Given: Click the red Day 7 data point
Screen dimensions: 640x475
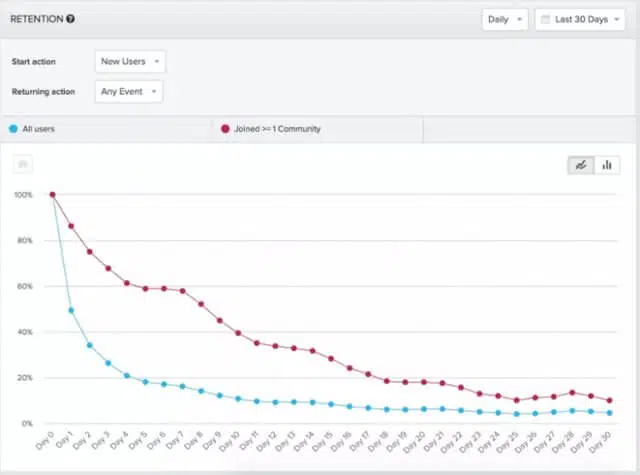Looking at the screenshot, I should tap(182, 291).
